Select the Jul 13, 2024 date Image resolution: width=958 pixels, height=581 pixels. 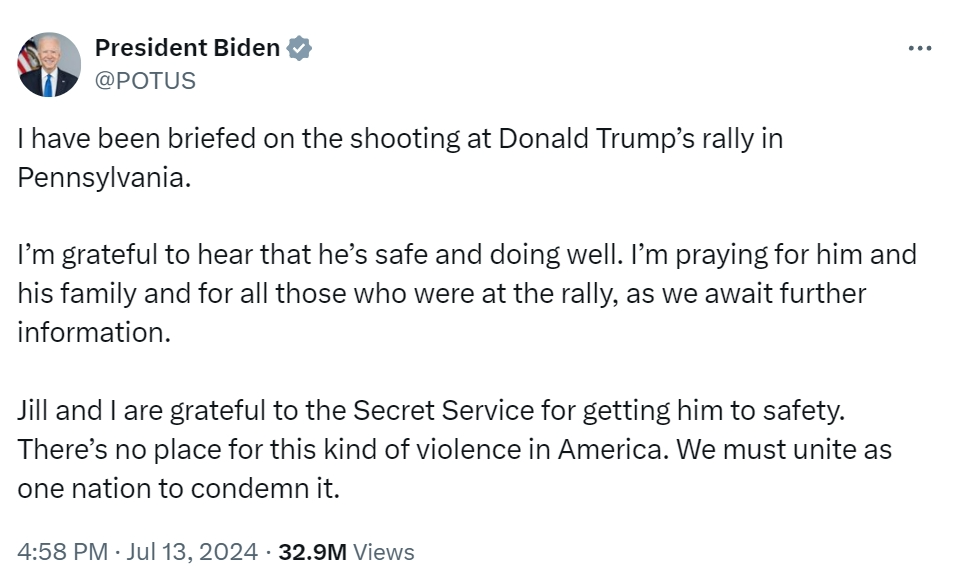point(192,552)
